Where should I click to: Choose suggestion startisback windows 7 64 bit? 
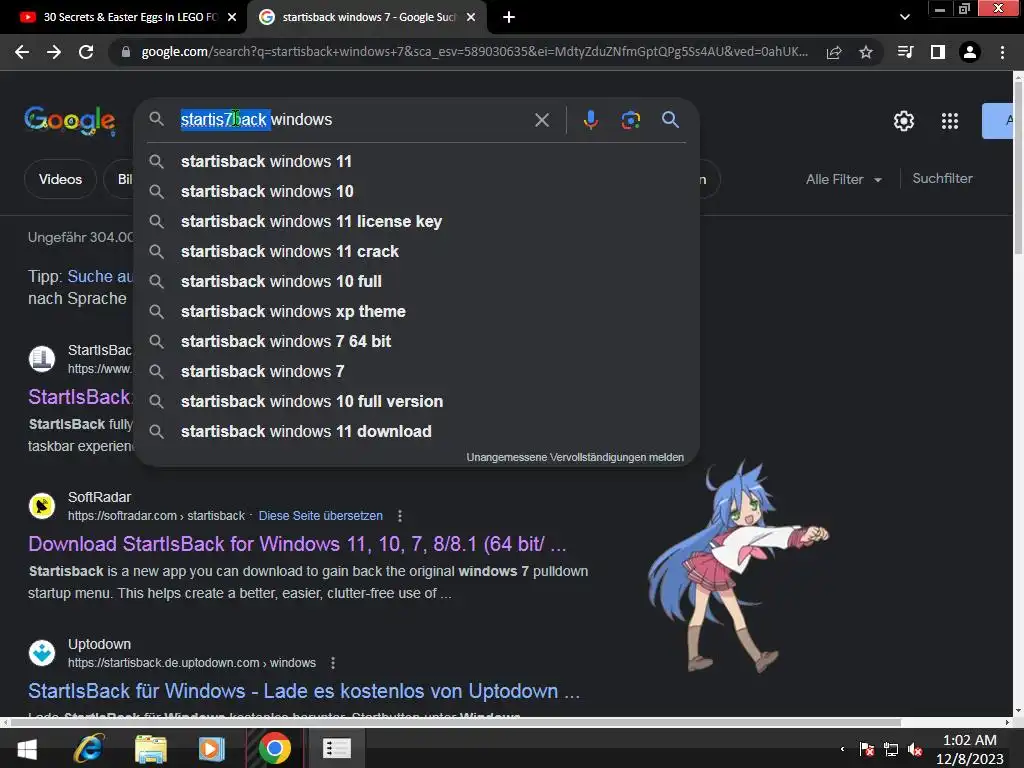click(417, 342)
